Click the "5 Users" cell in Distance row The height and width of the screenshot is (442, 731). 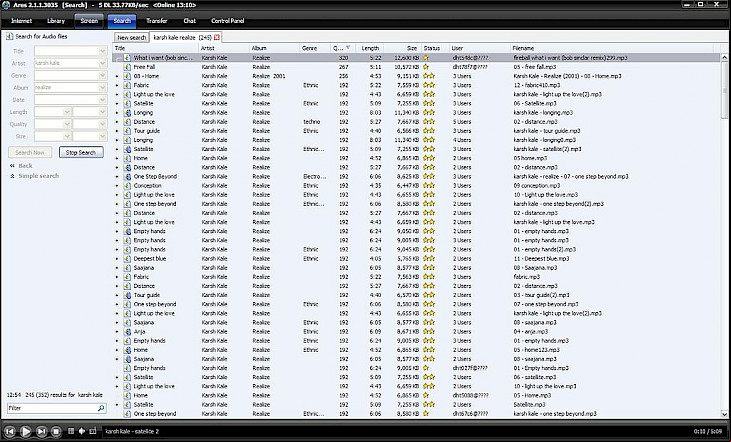click(462, 122)
